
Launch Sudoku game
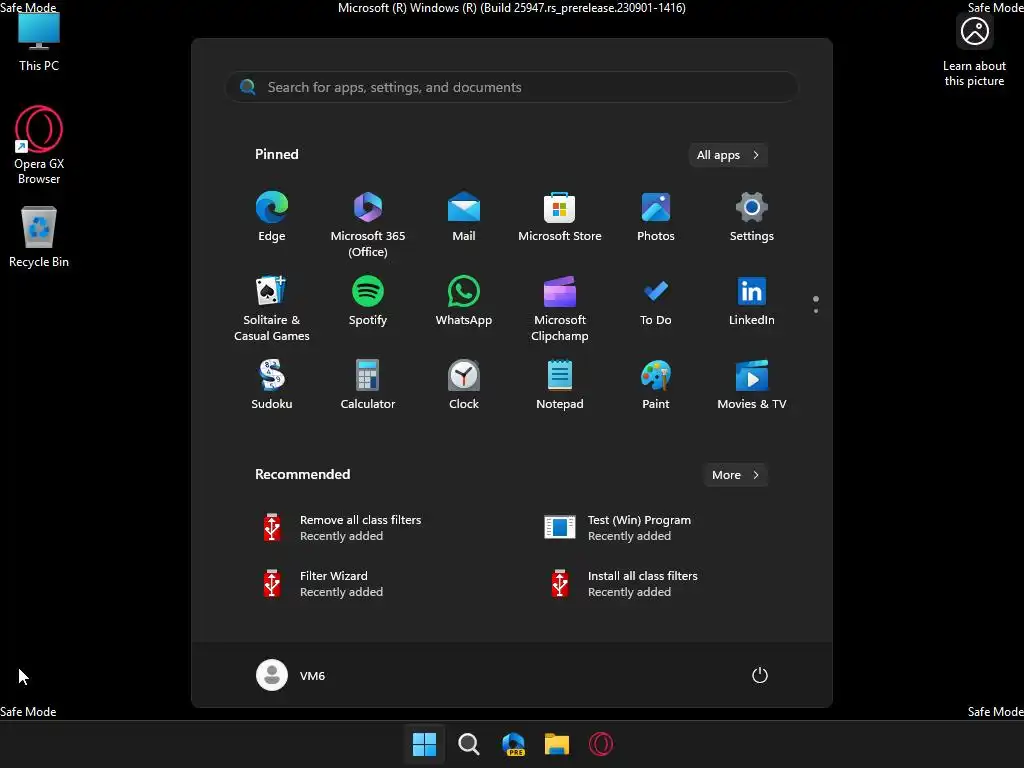coord(272,385)
